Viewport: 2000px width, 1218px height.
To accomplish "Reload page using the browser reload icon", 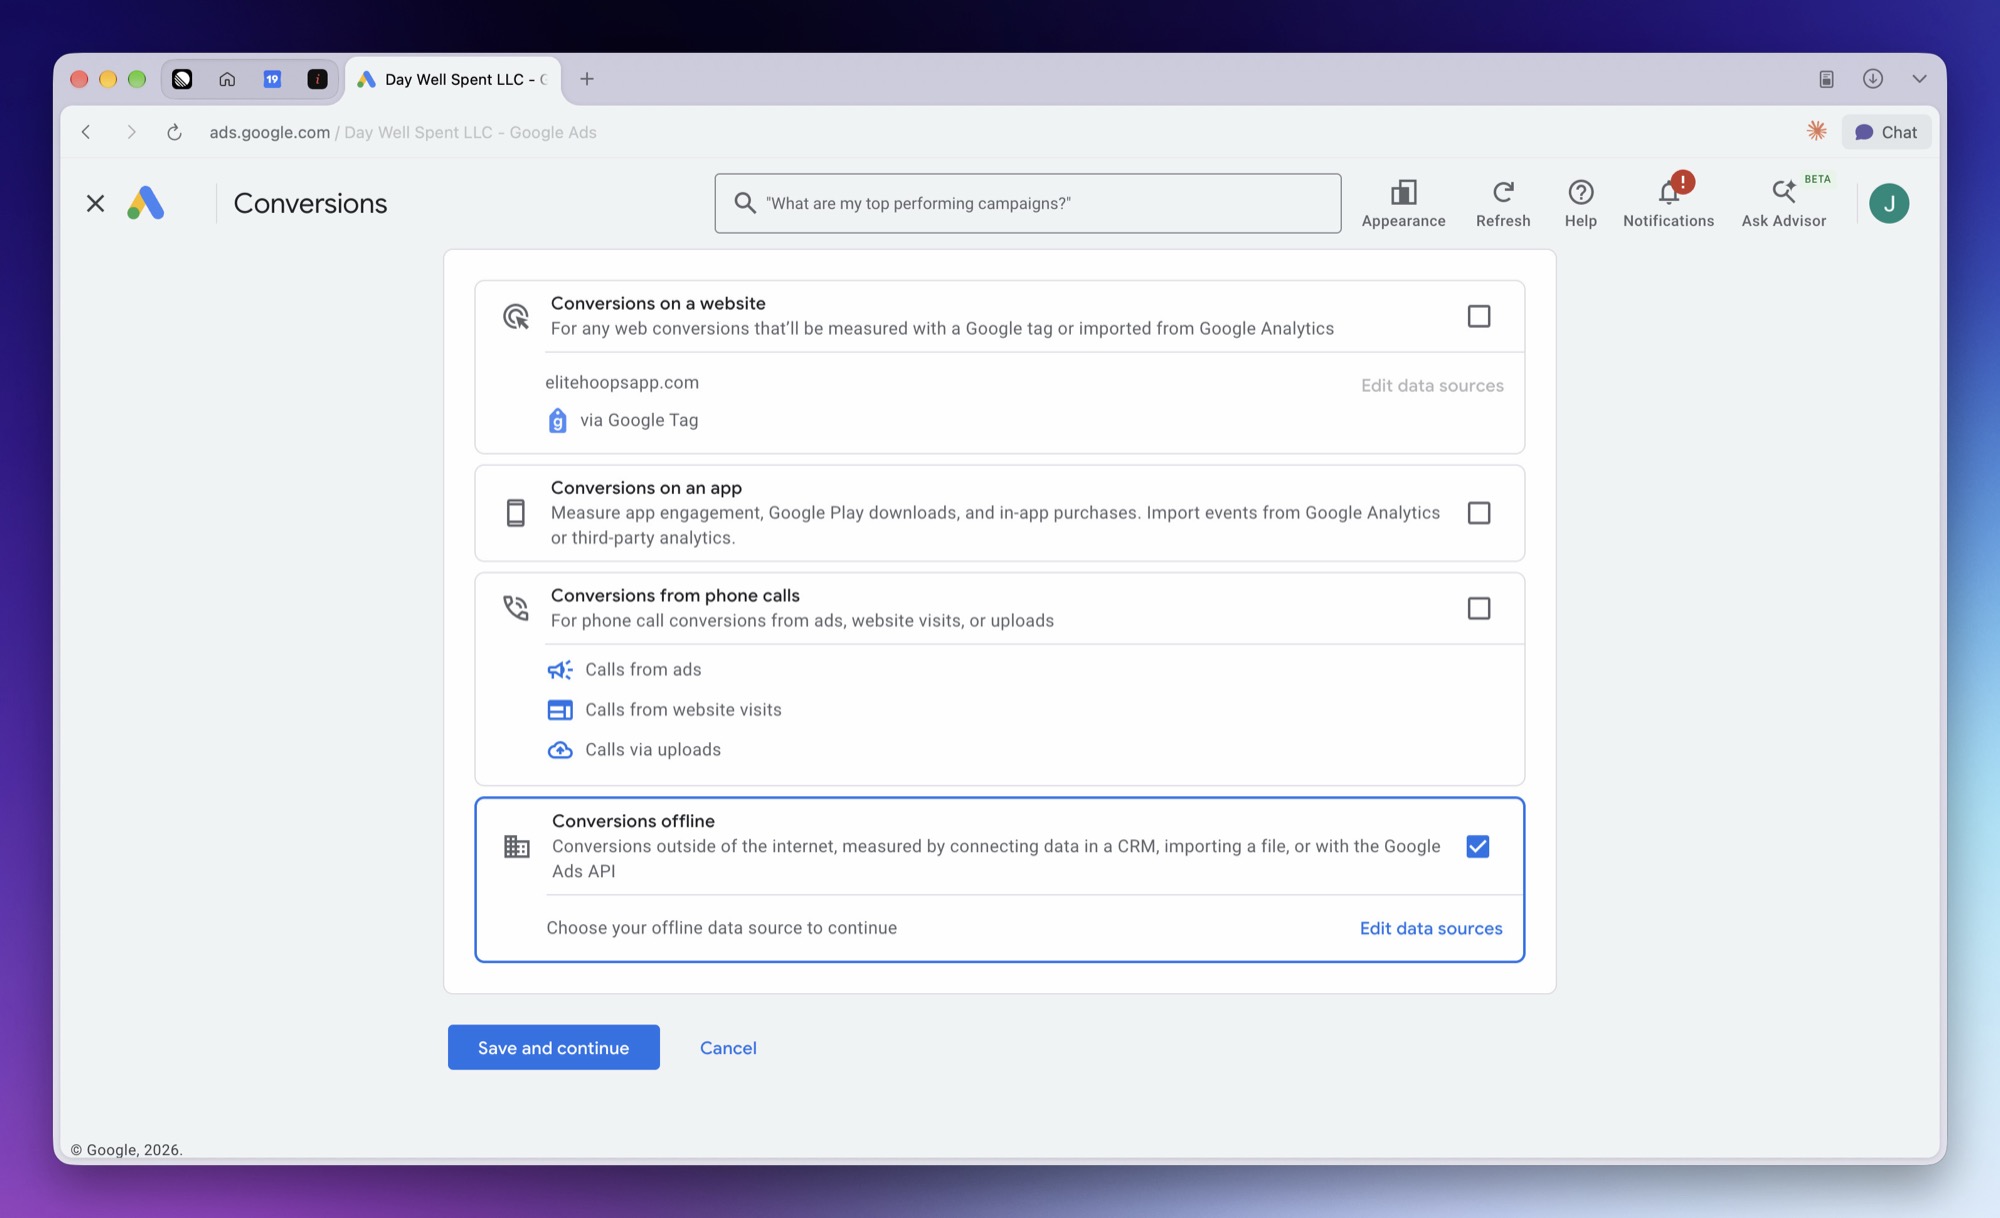I will [174, 132].
